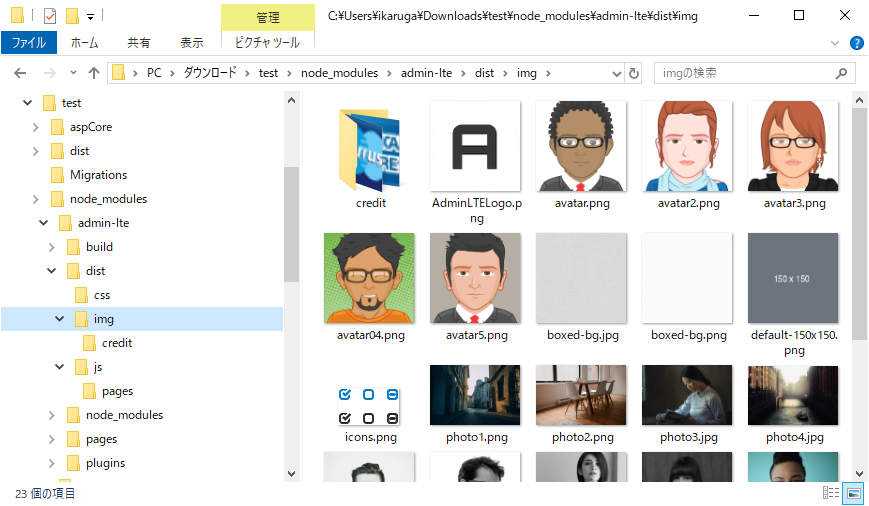Click the admin-lte breadcrumb in address bar
869x506 pixels.
pyautogui.click(x=426, y=73)
